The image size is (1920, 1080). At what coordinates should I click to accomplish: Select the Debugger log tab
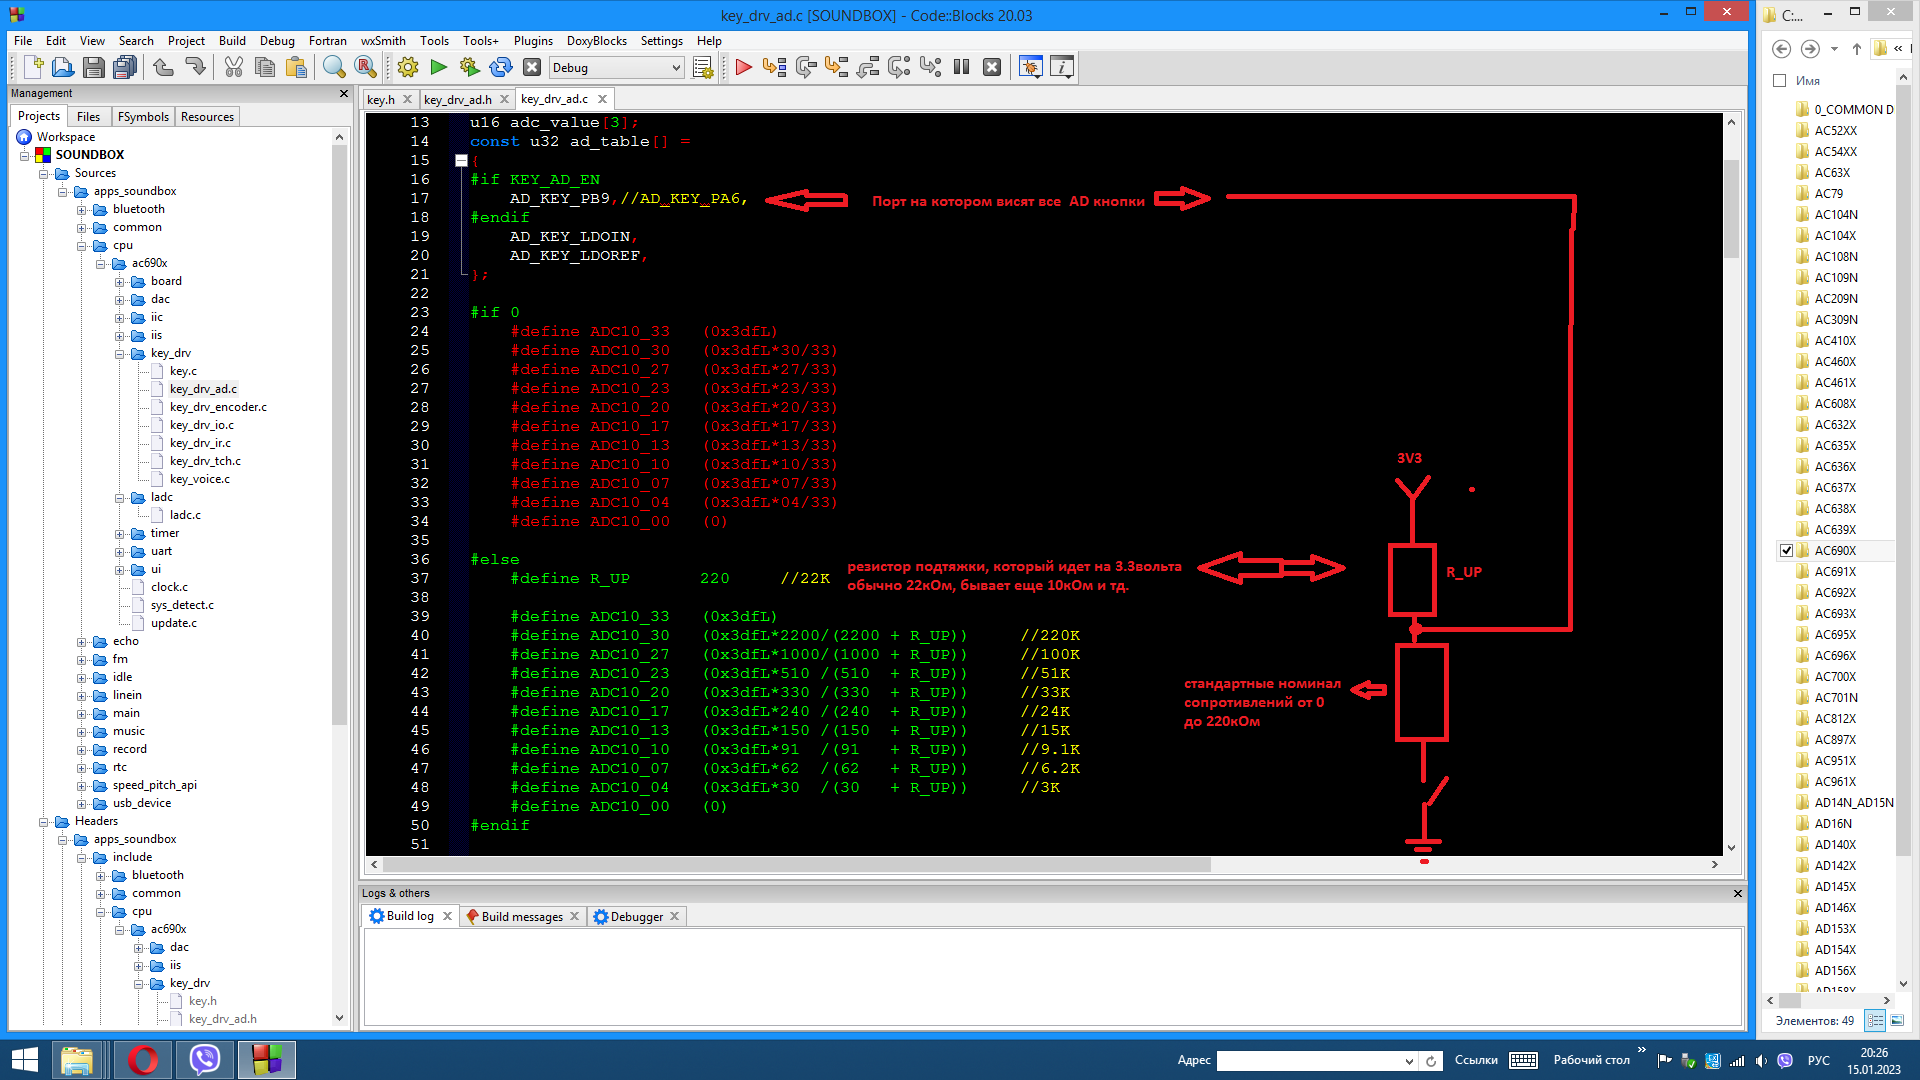[x=637, y=917]
